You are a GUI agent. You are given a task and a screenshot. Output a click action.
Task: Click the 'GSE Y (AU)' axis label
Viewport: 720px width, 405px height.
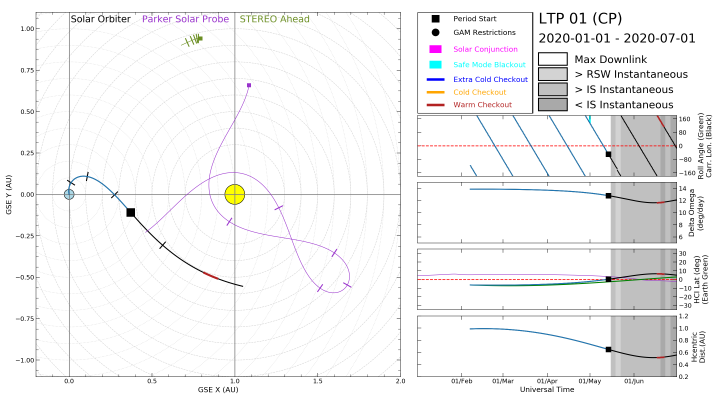coord(9,194)
